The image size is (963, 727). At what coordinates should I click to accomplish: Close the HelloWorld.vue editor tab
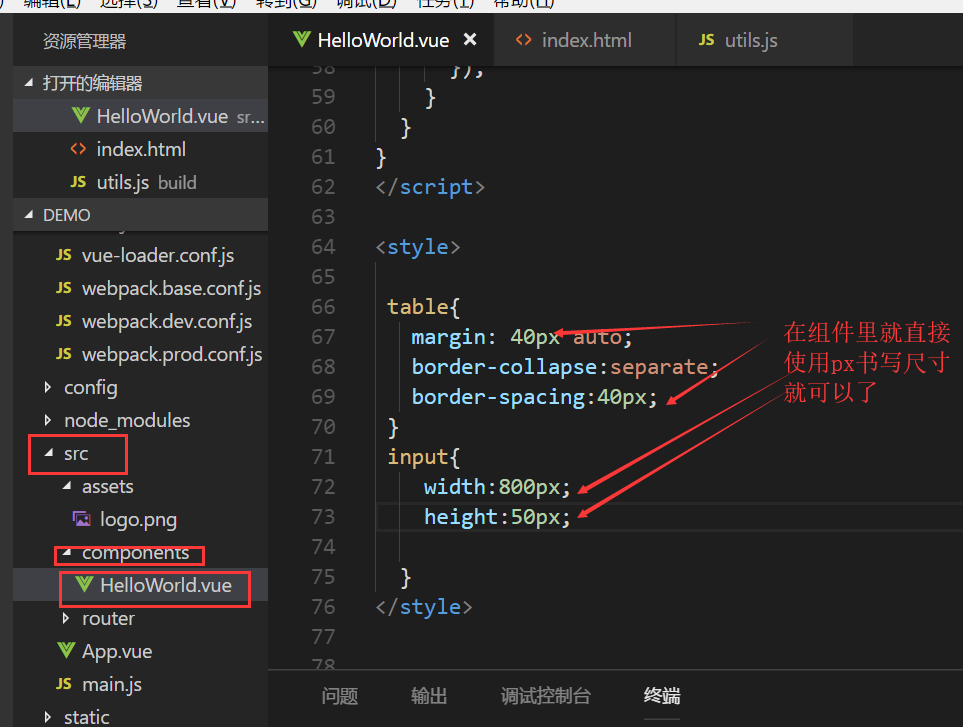[x=470, y=40]
